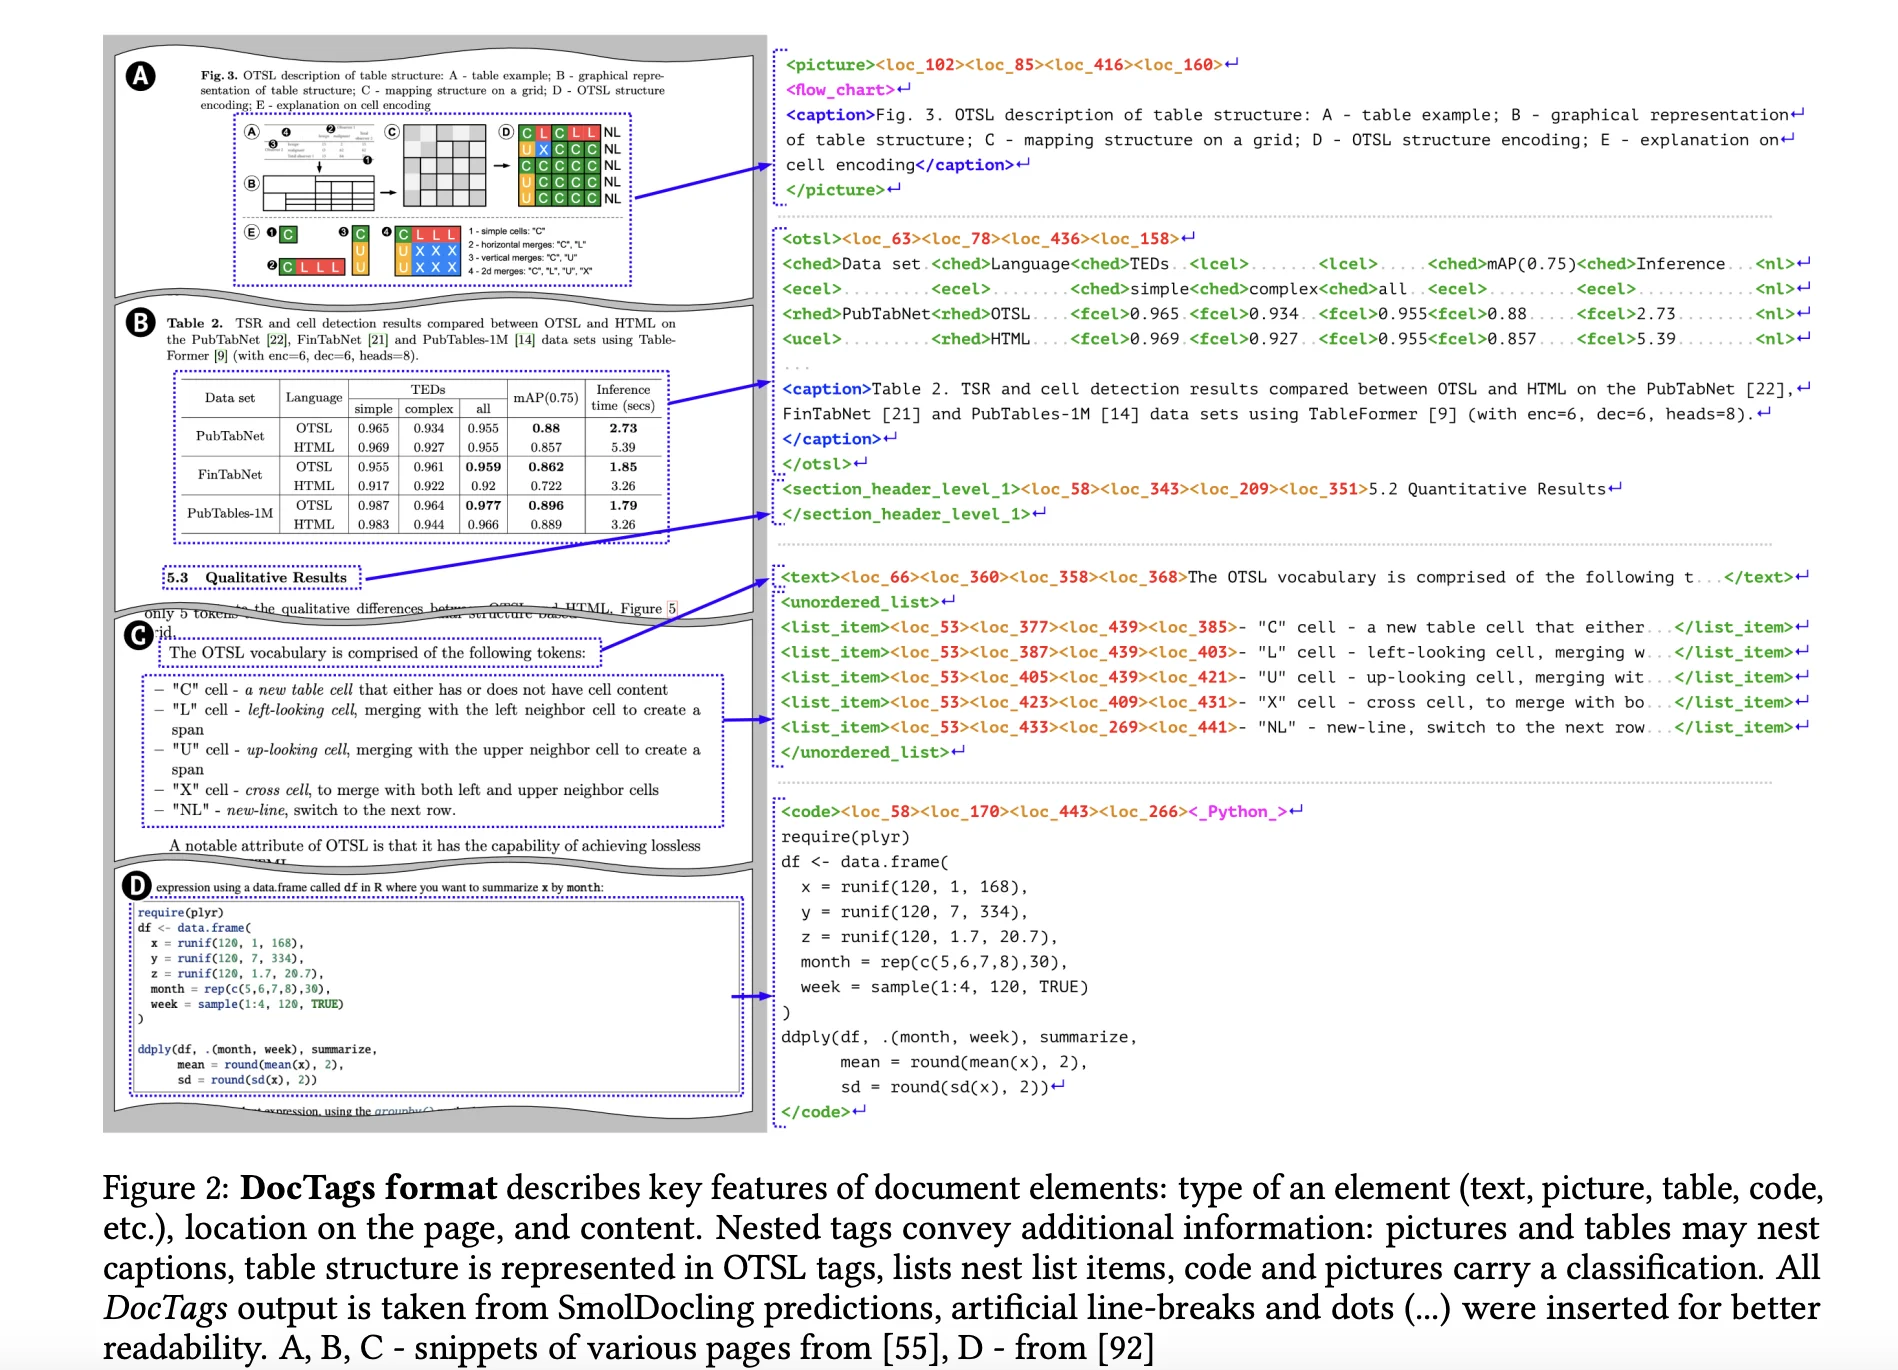This screenshot has width=1898, height=1370.
Task: Click the "simple" sub-header in the table
Action: pyautogui.click(x=373, y=409)
